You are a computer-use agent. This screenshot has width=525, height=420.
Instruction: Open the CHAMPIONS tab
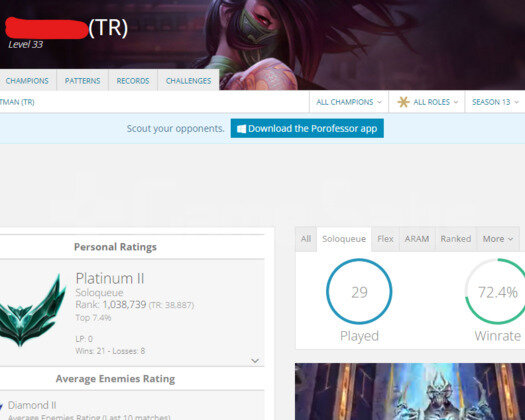coord(27,81)
